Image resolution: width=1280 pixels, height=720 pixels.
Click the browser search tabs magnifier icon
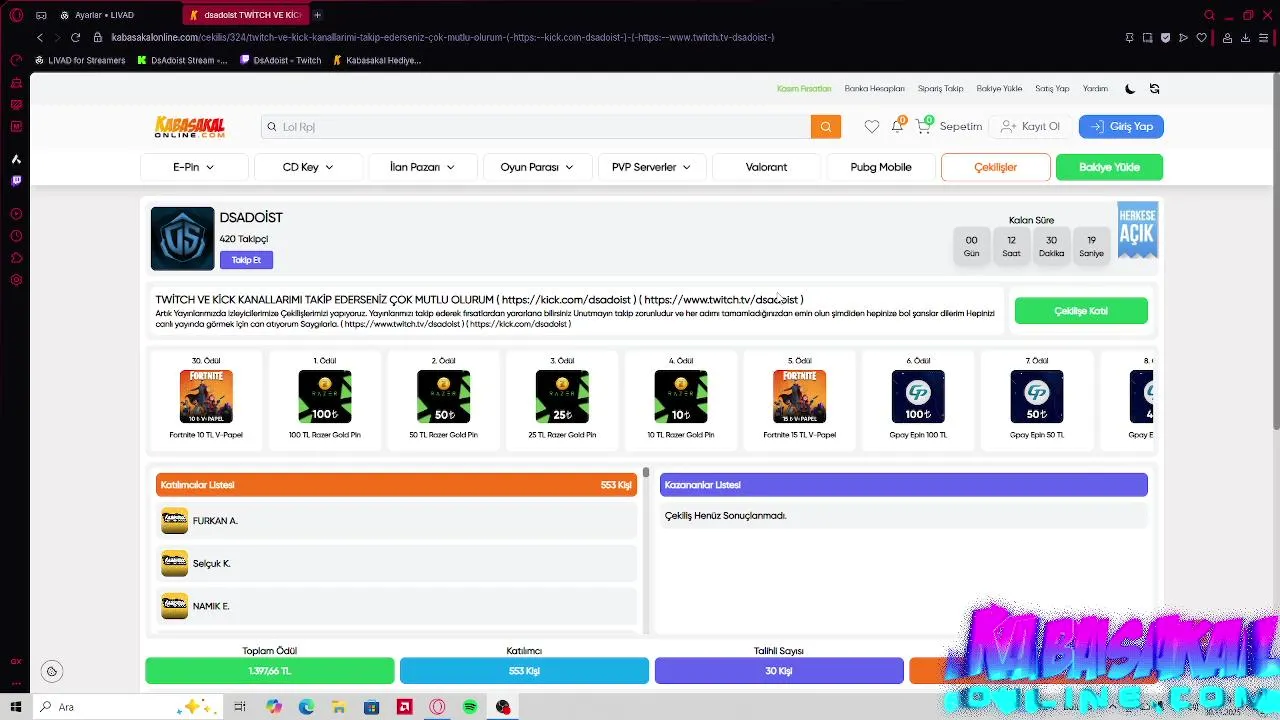[x=1209, y=15]
